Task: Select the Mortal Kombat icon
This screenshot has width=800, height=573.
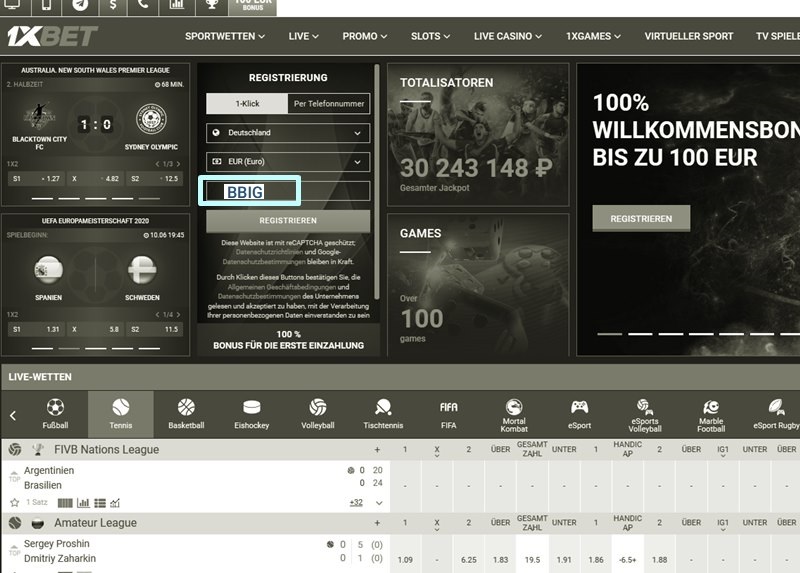Action: coord(514,415)
